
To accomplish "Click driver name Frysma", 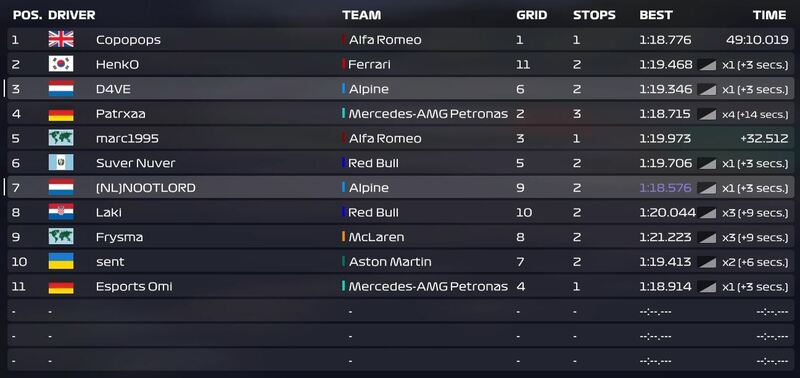I will point(119,237).
